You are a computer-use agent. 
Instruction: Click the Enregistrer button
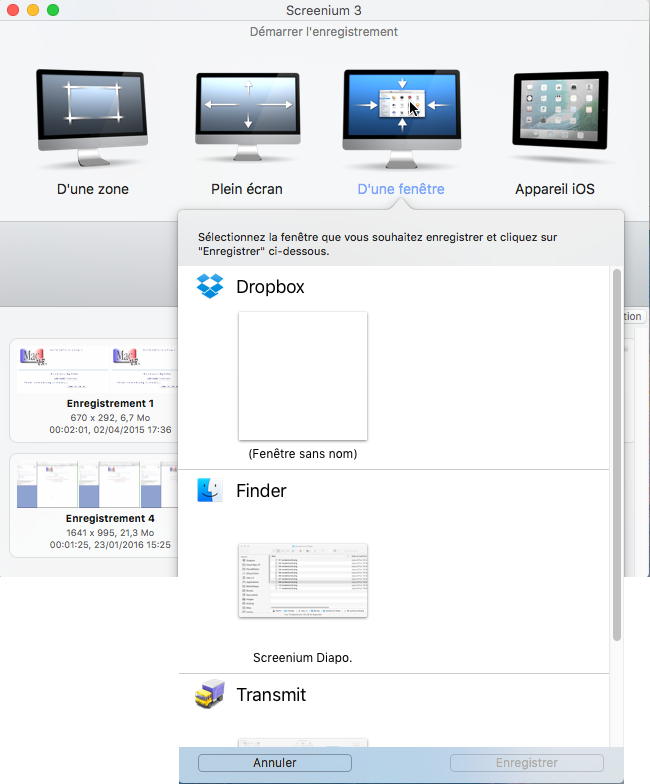[527, 762]
